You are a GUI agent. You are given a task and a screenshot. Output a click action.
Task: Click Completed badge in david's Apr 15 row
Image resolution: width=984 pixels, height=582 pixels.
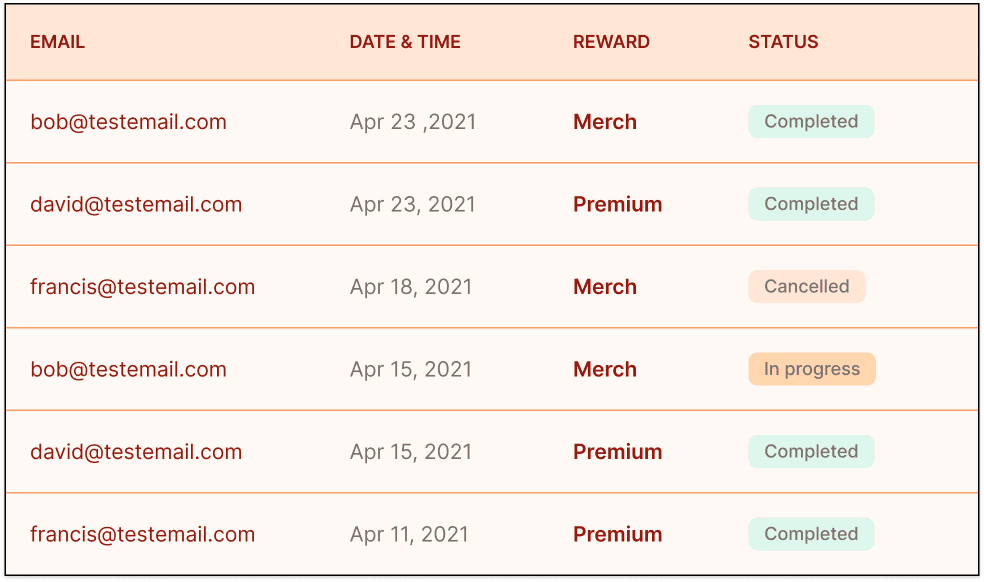811,451
